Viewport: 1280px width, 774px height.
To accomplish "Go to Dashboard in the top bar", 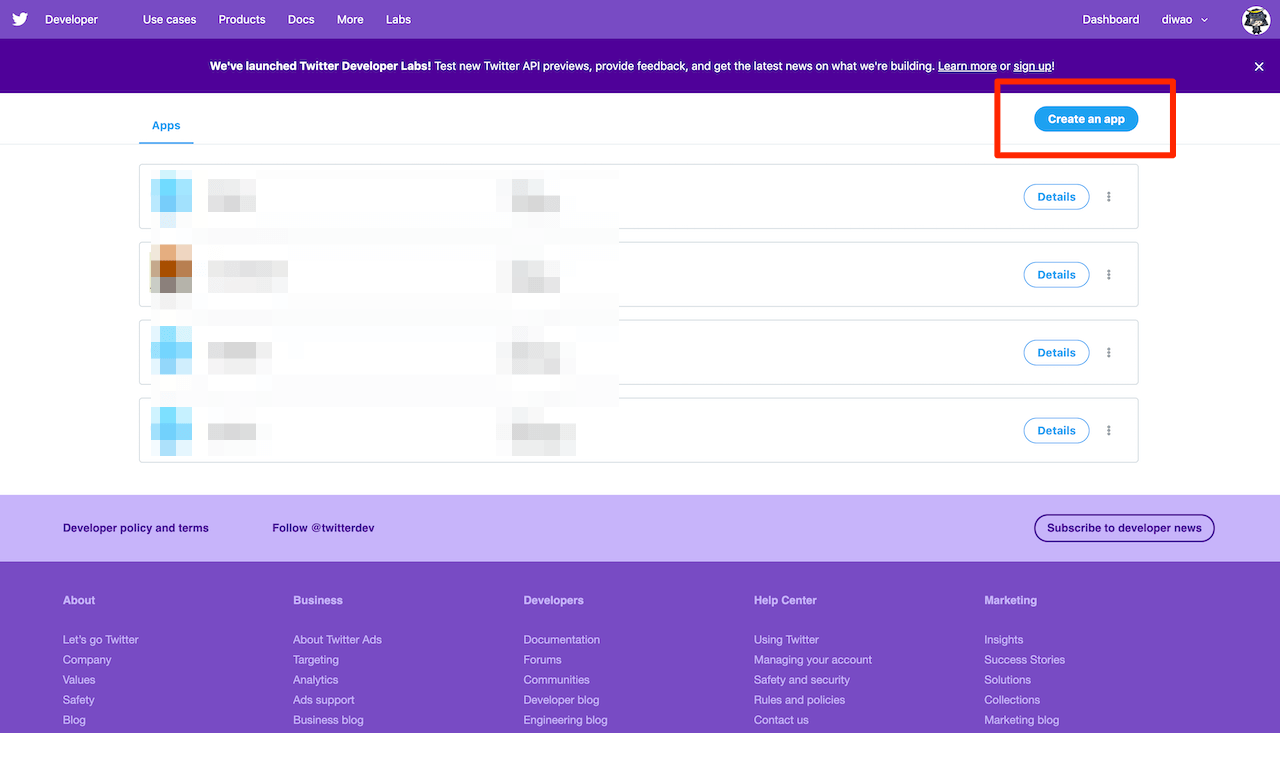I will 1110,20.
